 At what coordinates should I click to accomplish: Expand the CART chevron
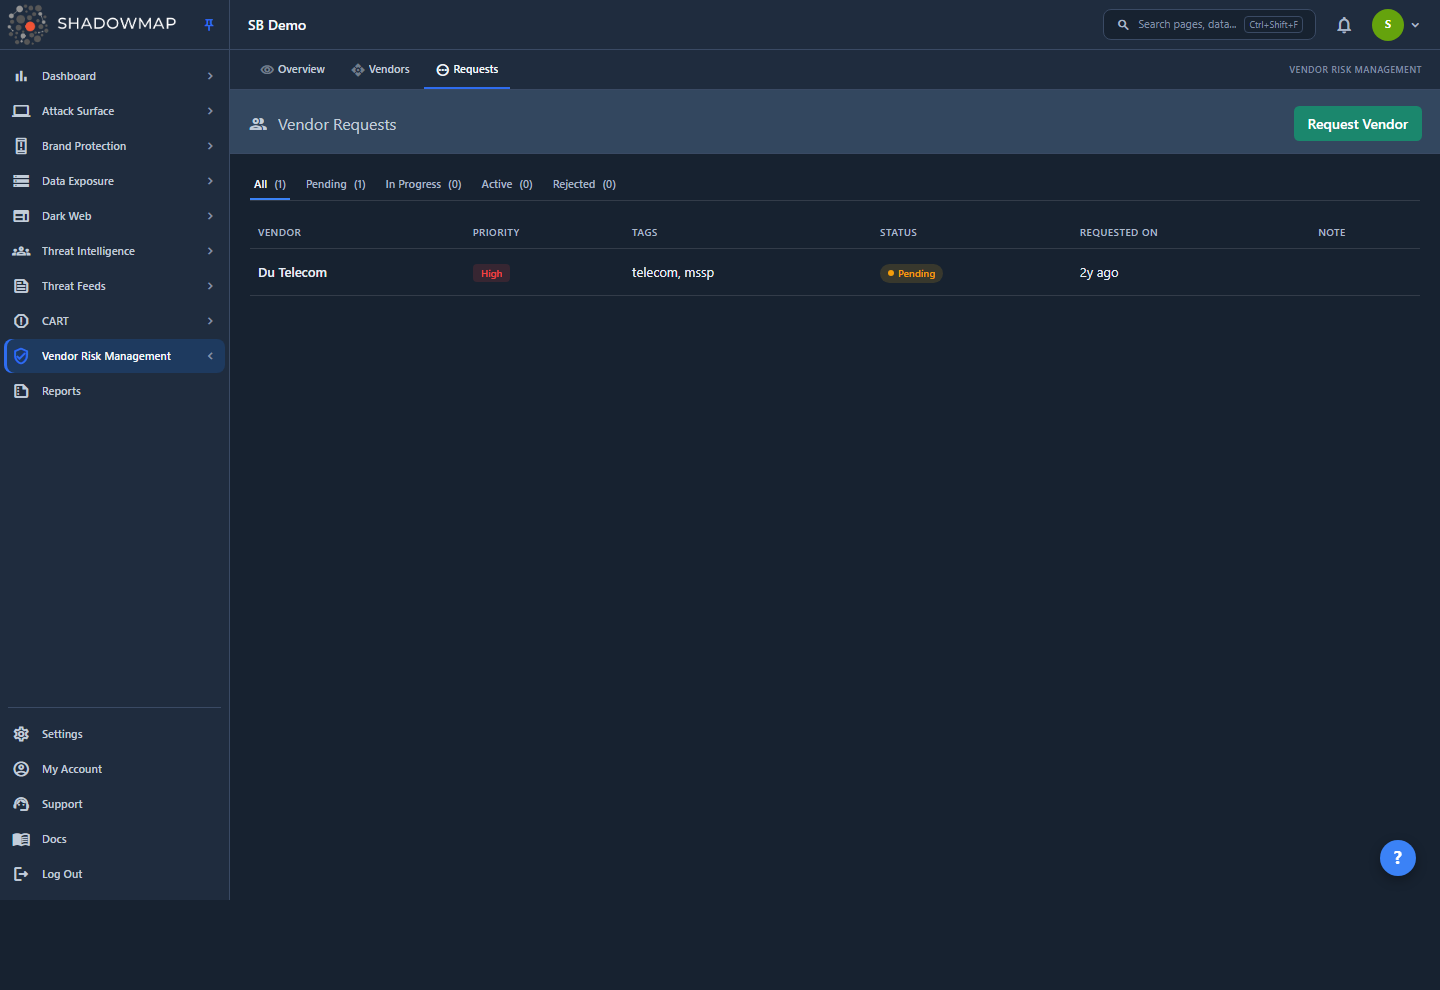point(210,321)
